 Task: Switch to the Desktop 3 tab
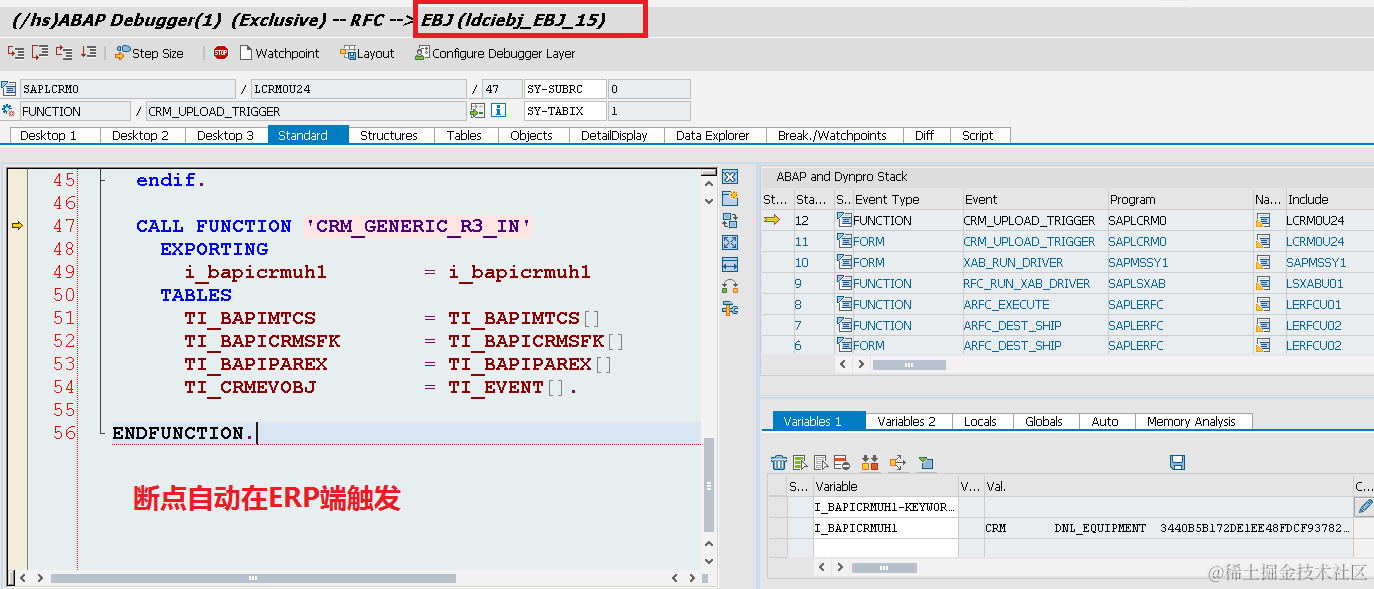coord(225,135)
